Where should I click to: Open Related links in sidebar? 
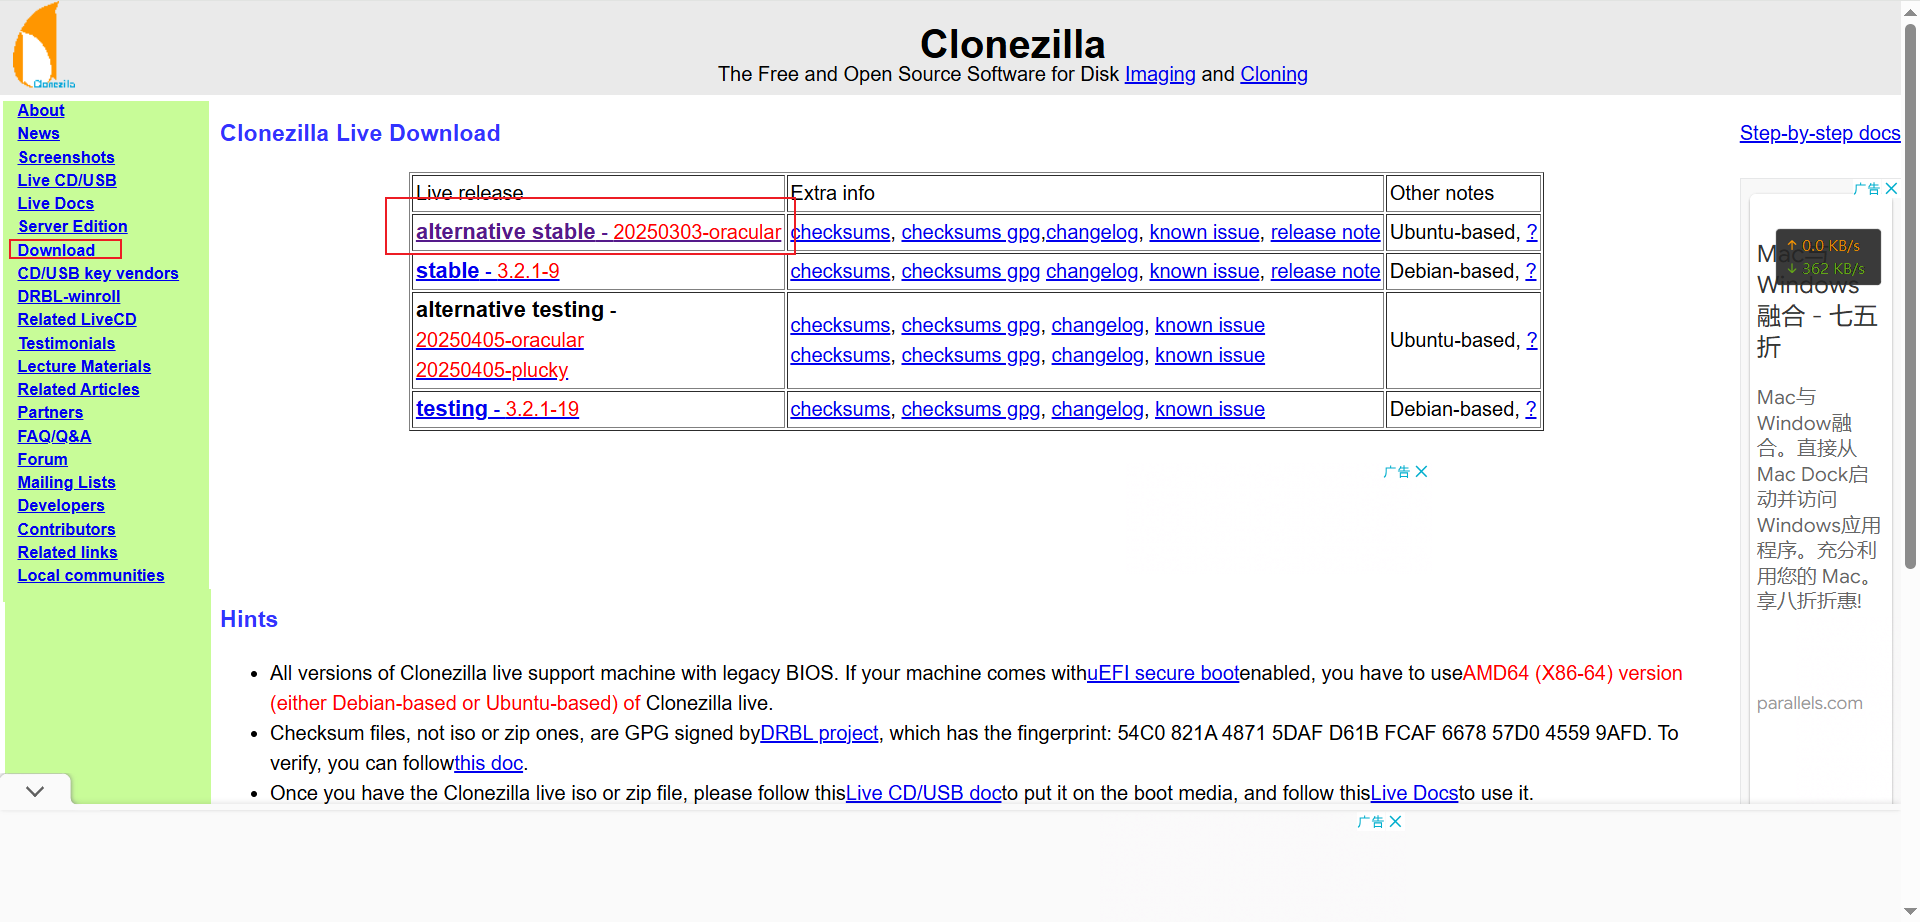coord(67,552)
